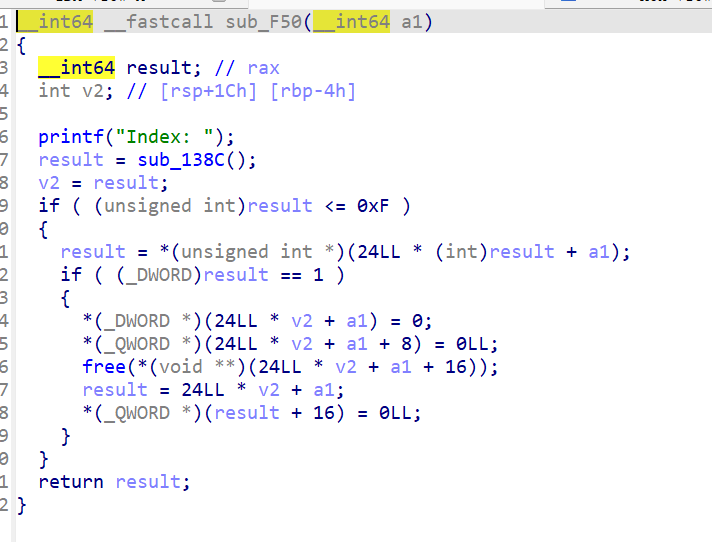Screen dimensions: 712x542
Task: Click the highlighted __int64 in the result declaration
Action: coord(77,68)
